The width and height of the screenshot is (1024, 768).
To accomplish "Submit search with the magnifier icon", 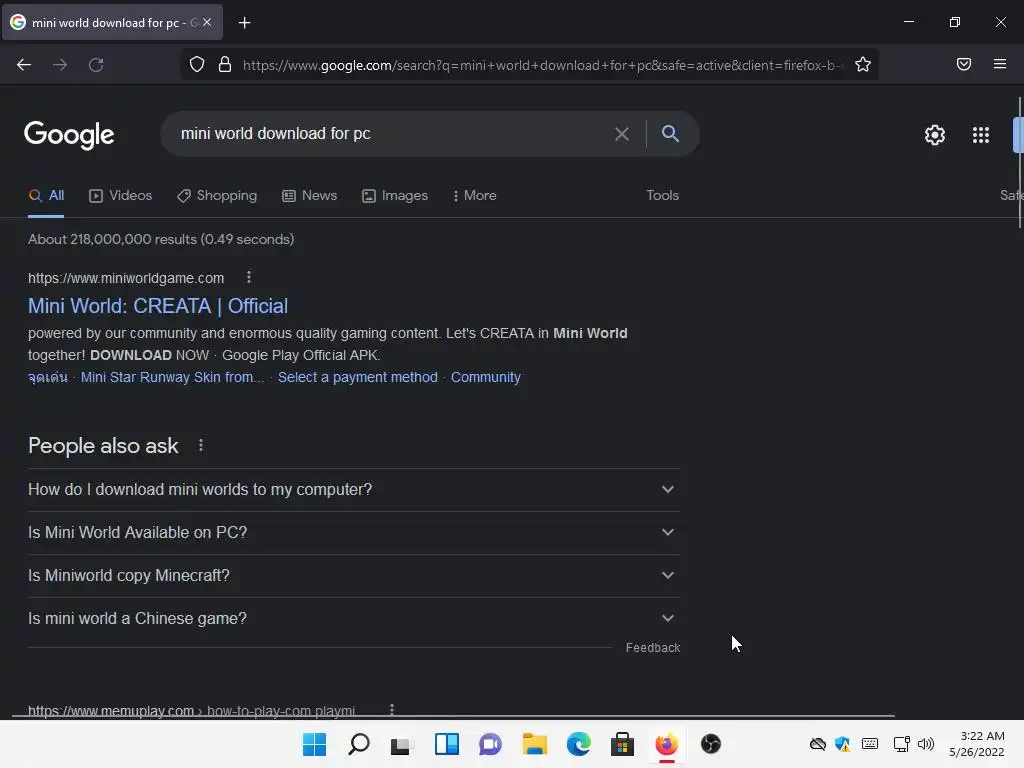I will coord(670,133).
